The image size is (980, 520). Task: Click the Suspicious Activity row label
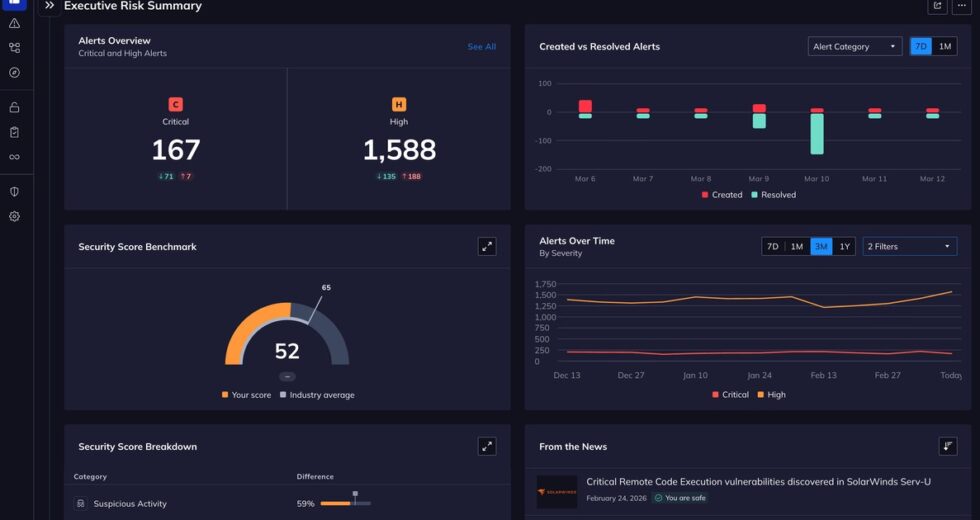[130, 504]
